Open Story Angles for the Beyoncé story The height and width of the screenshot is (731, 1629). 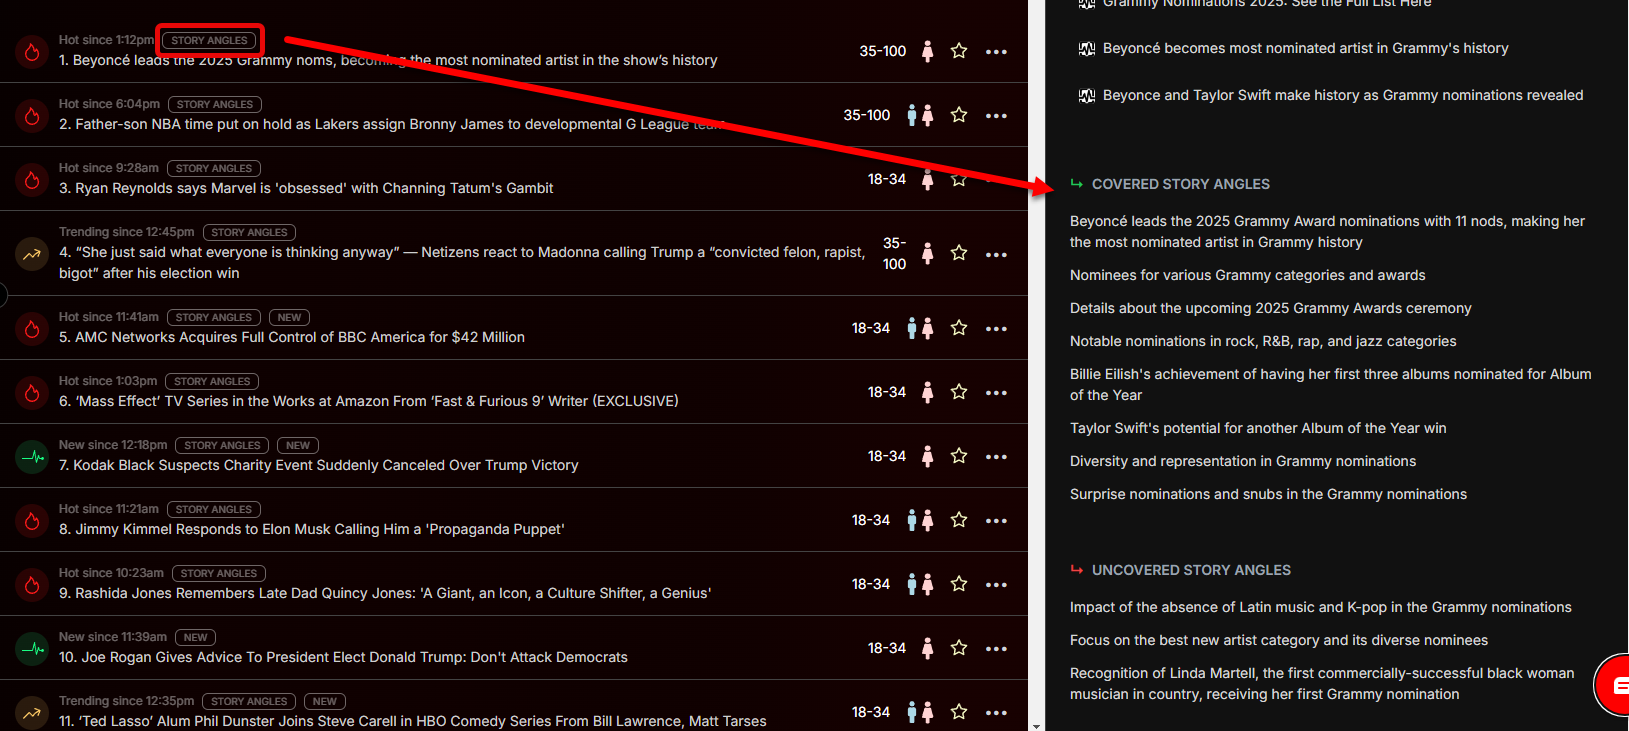pos(209,40)
